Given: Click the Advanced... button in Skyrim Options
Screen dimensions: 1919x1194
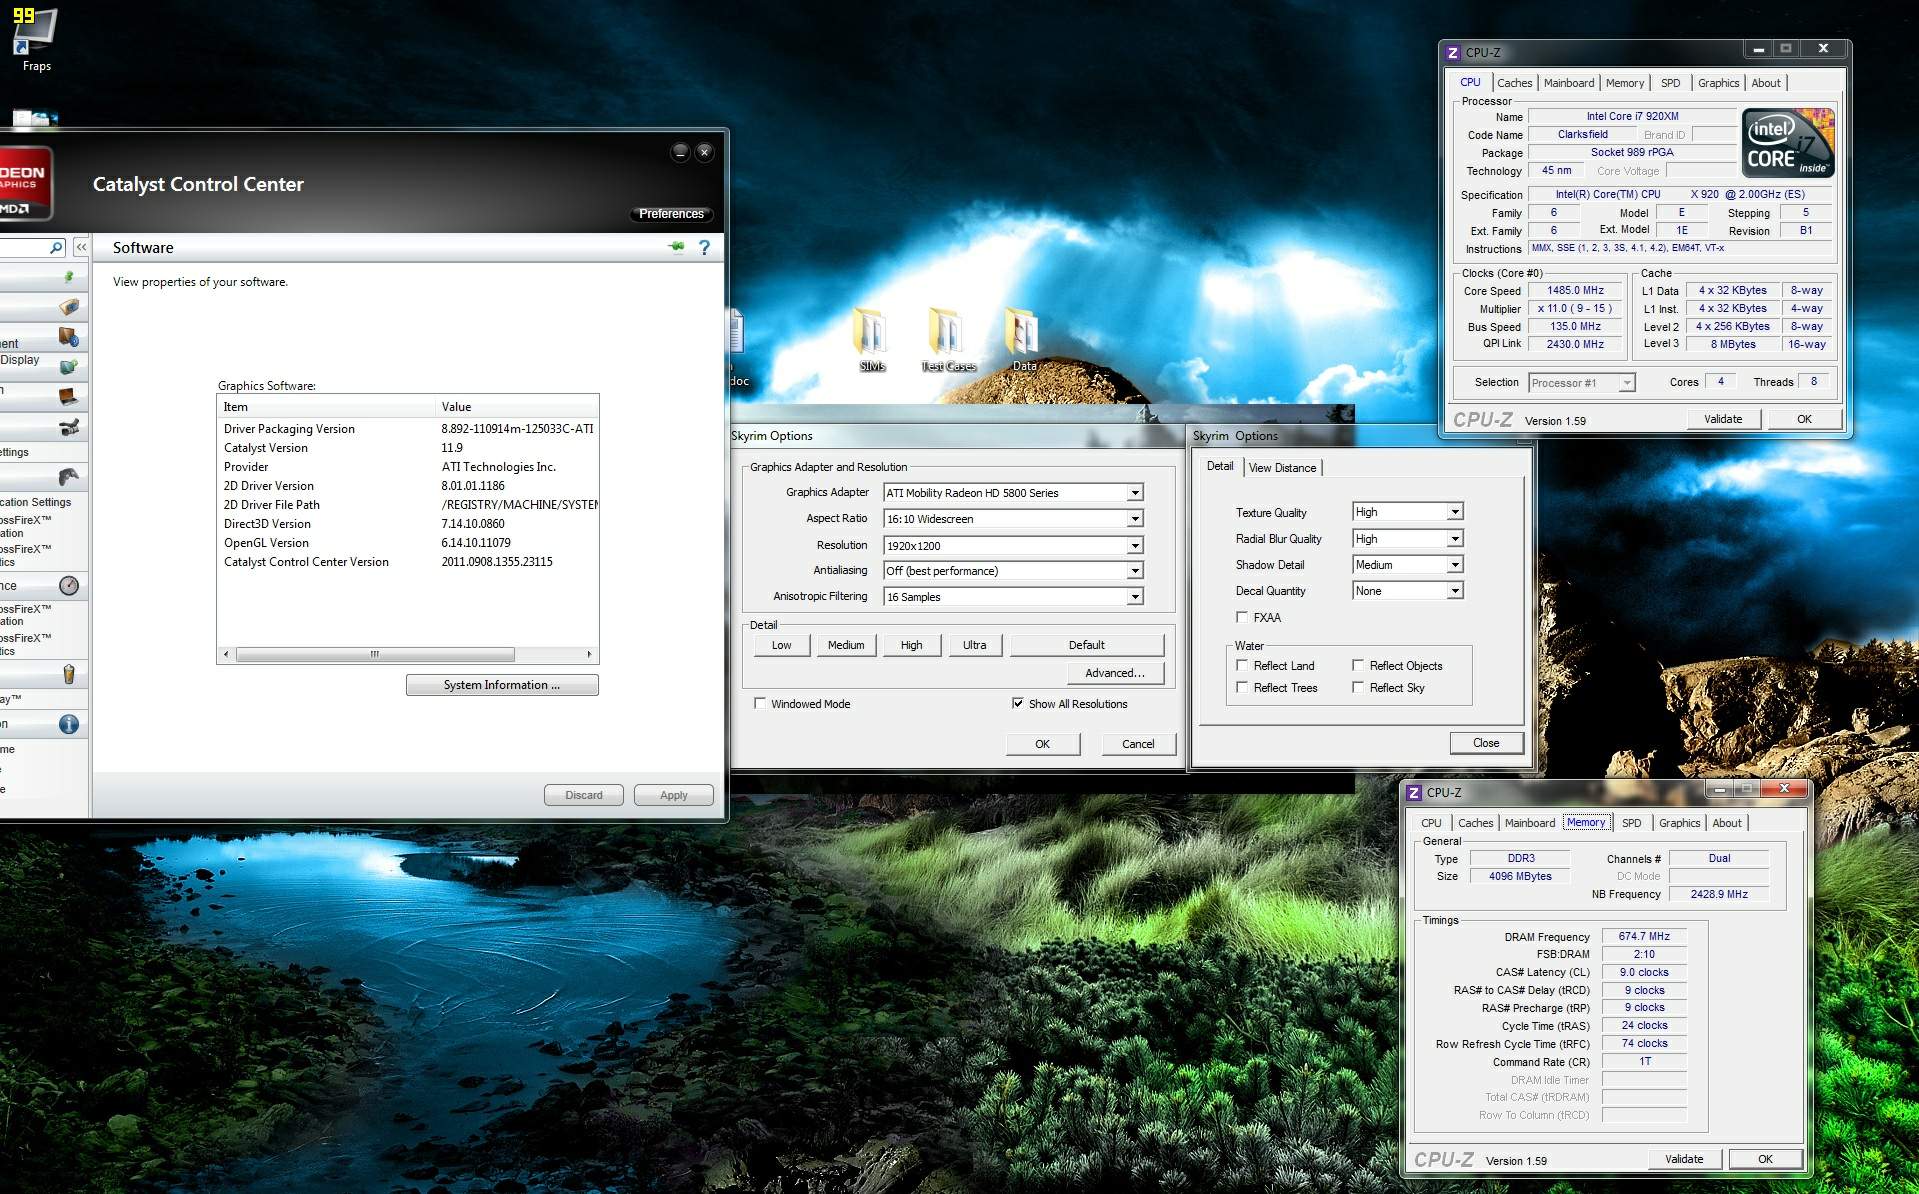Looking at the screenshot, I should [x=1114, y=672].
